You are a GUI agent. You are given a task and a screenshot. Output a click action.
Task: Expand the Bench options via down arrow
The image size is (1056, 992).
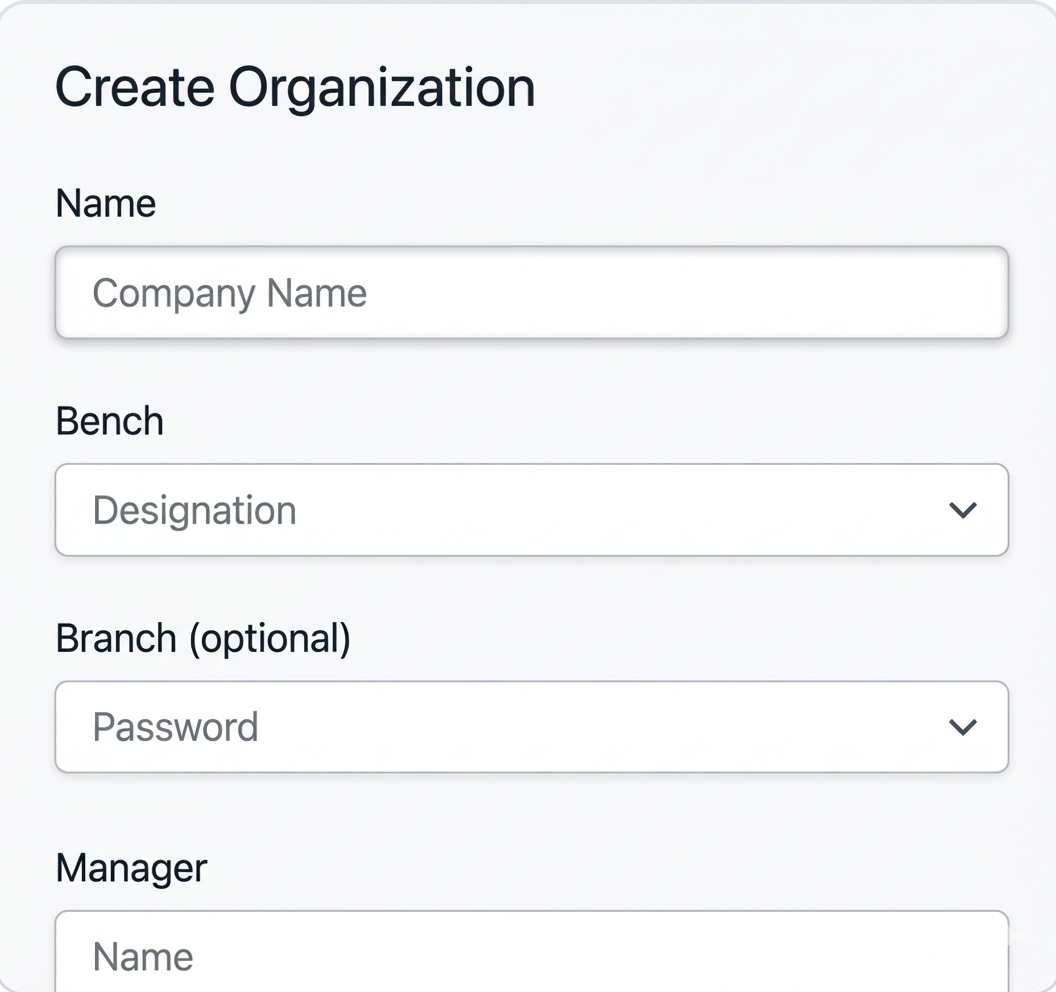click(x=962, y=510)
